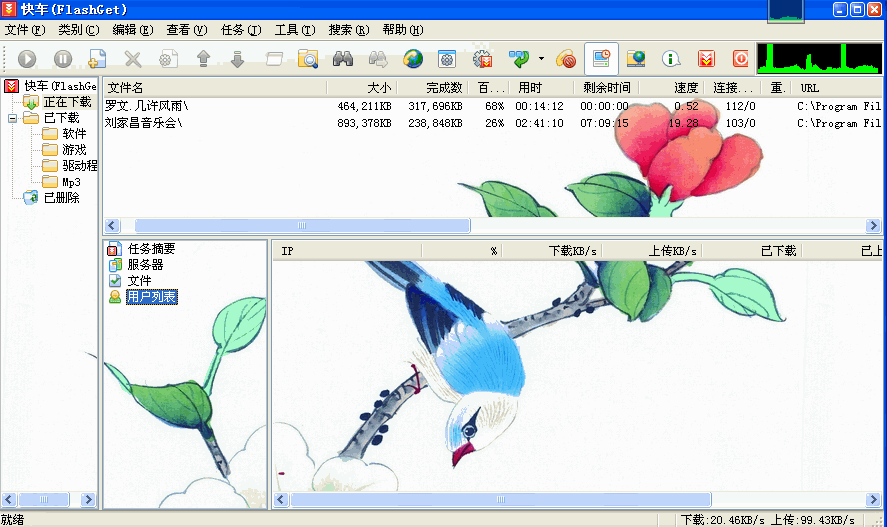Click the 下载KB/s column header
887x527 pixels.
click(552, 250)
